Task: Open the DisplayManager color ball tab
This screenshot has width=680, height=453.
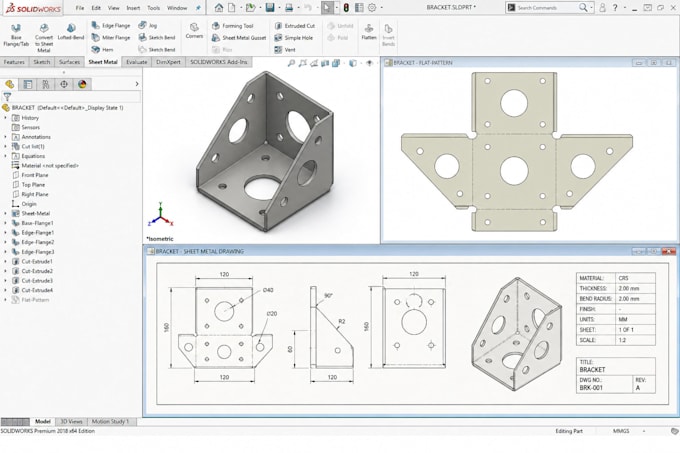Action: point(82,84)
